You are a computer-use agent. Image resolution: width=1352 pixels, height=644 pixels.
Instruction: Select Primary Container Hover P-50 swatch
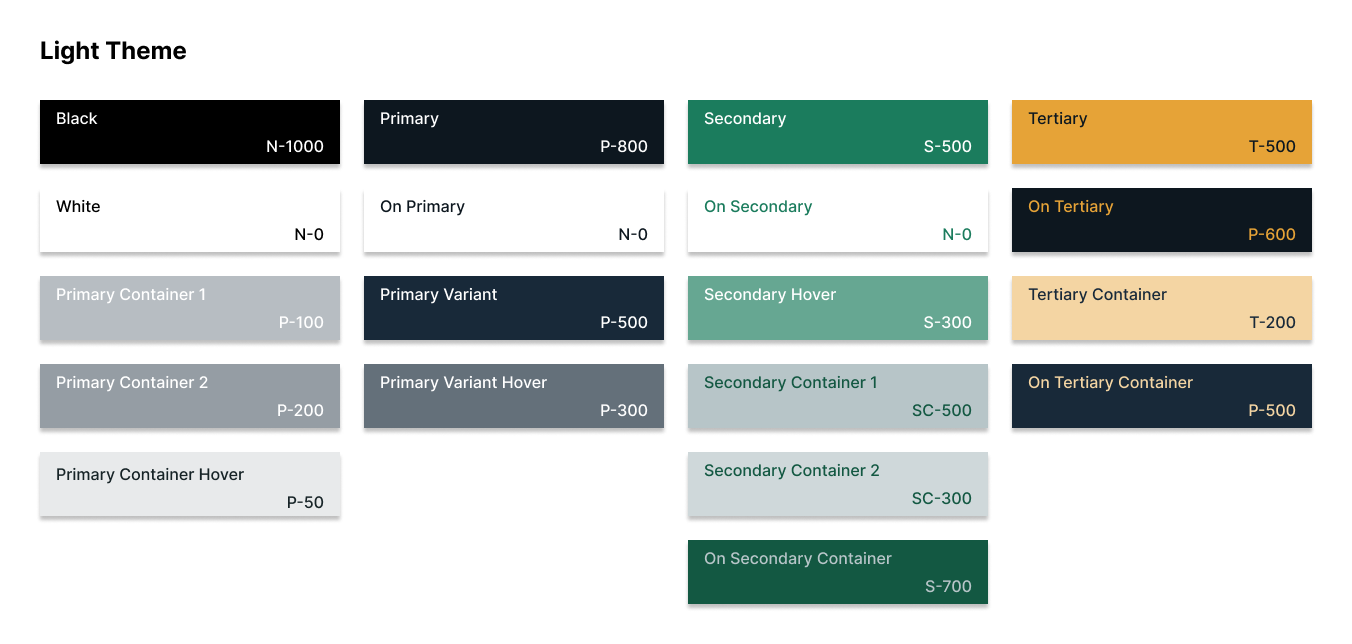(x=190, y=484)
